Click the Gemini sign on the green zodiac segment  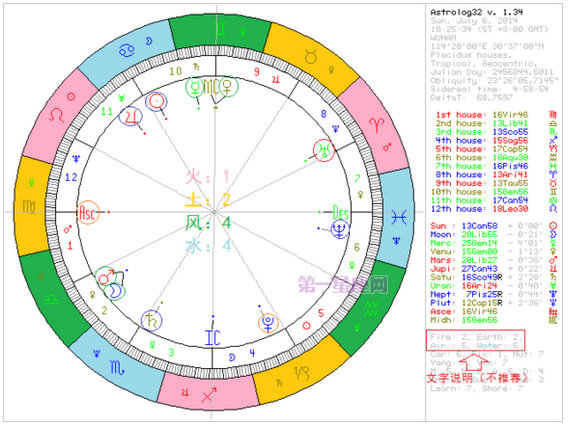coord(220,29)
